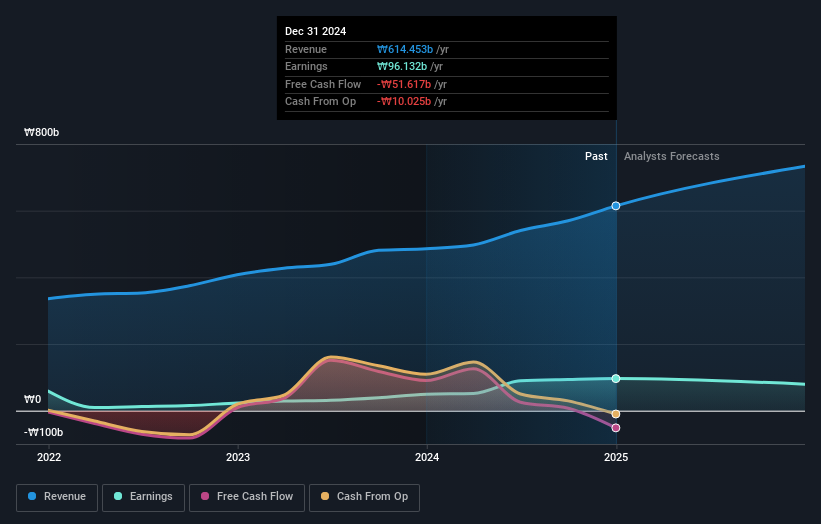The width and height of the screenshot is (821, 524).
Task: Click the Cash From Op orange data point
Action: click(616, 414)
